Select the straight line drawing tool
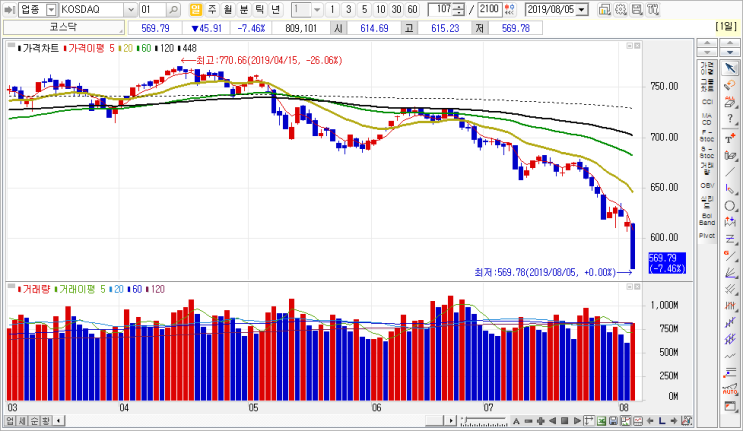Screen dimensions: 743x431 [730, 172]
